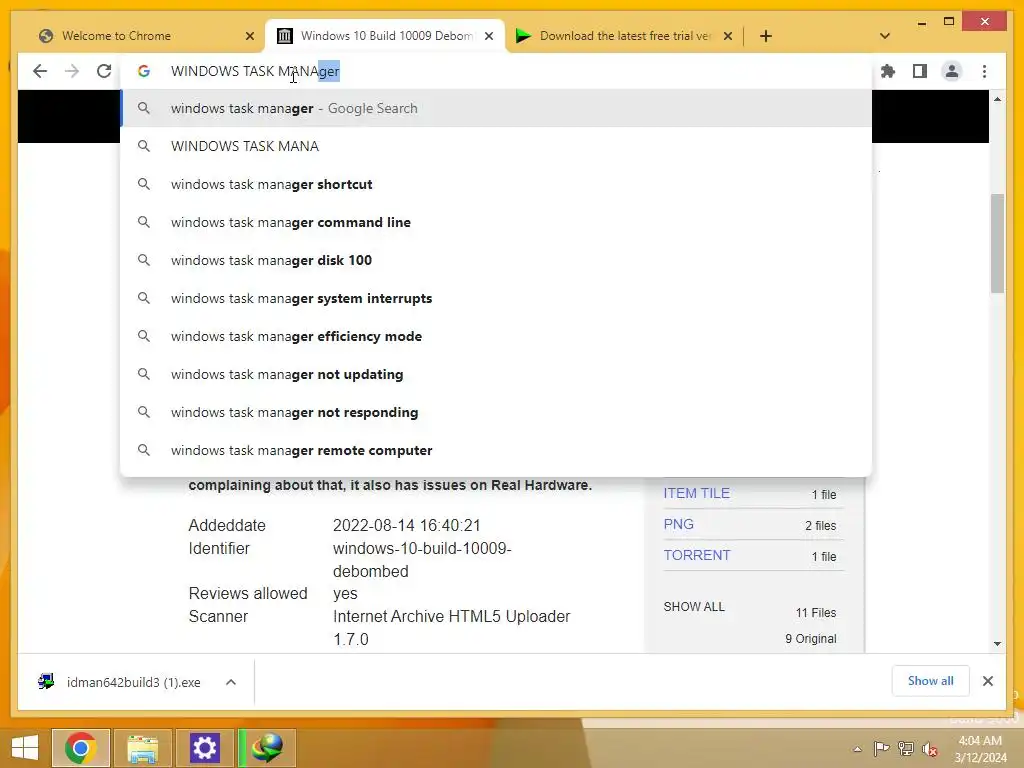Open the TORRENT download link
The width and height of the screenshot is (1024, 768).
(x=697, y=555)
